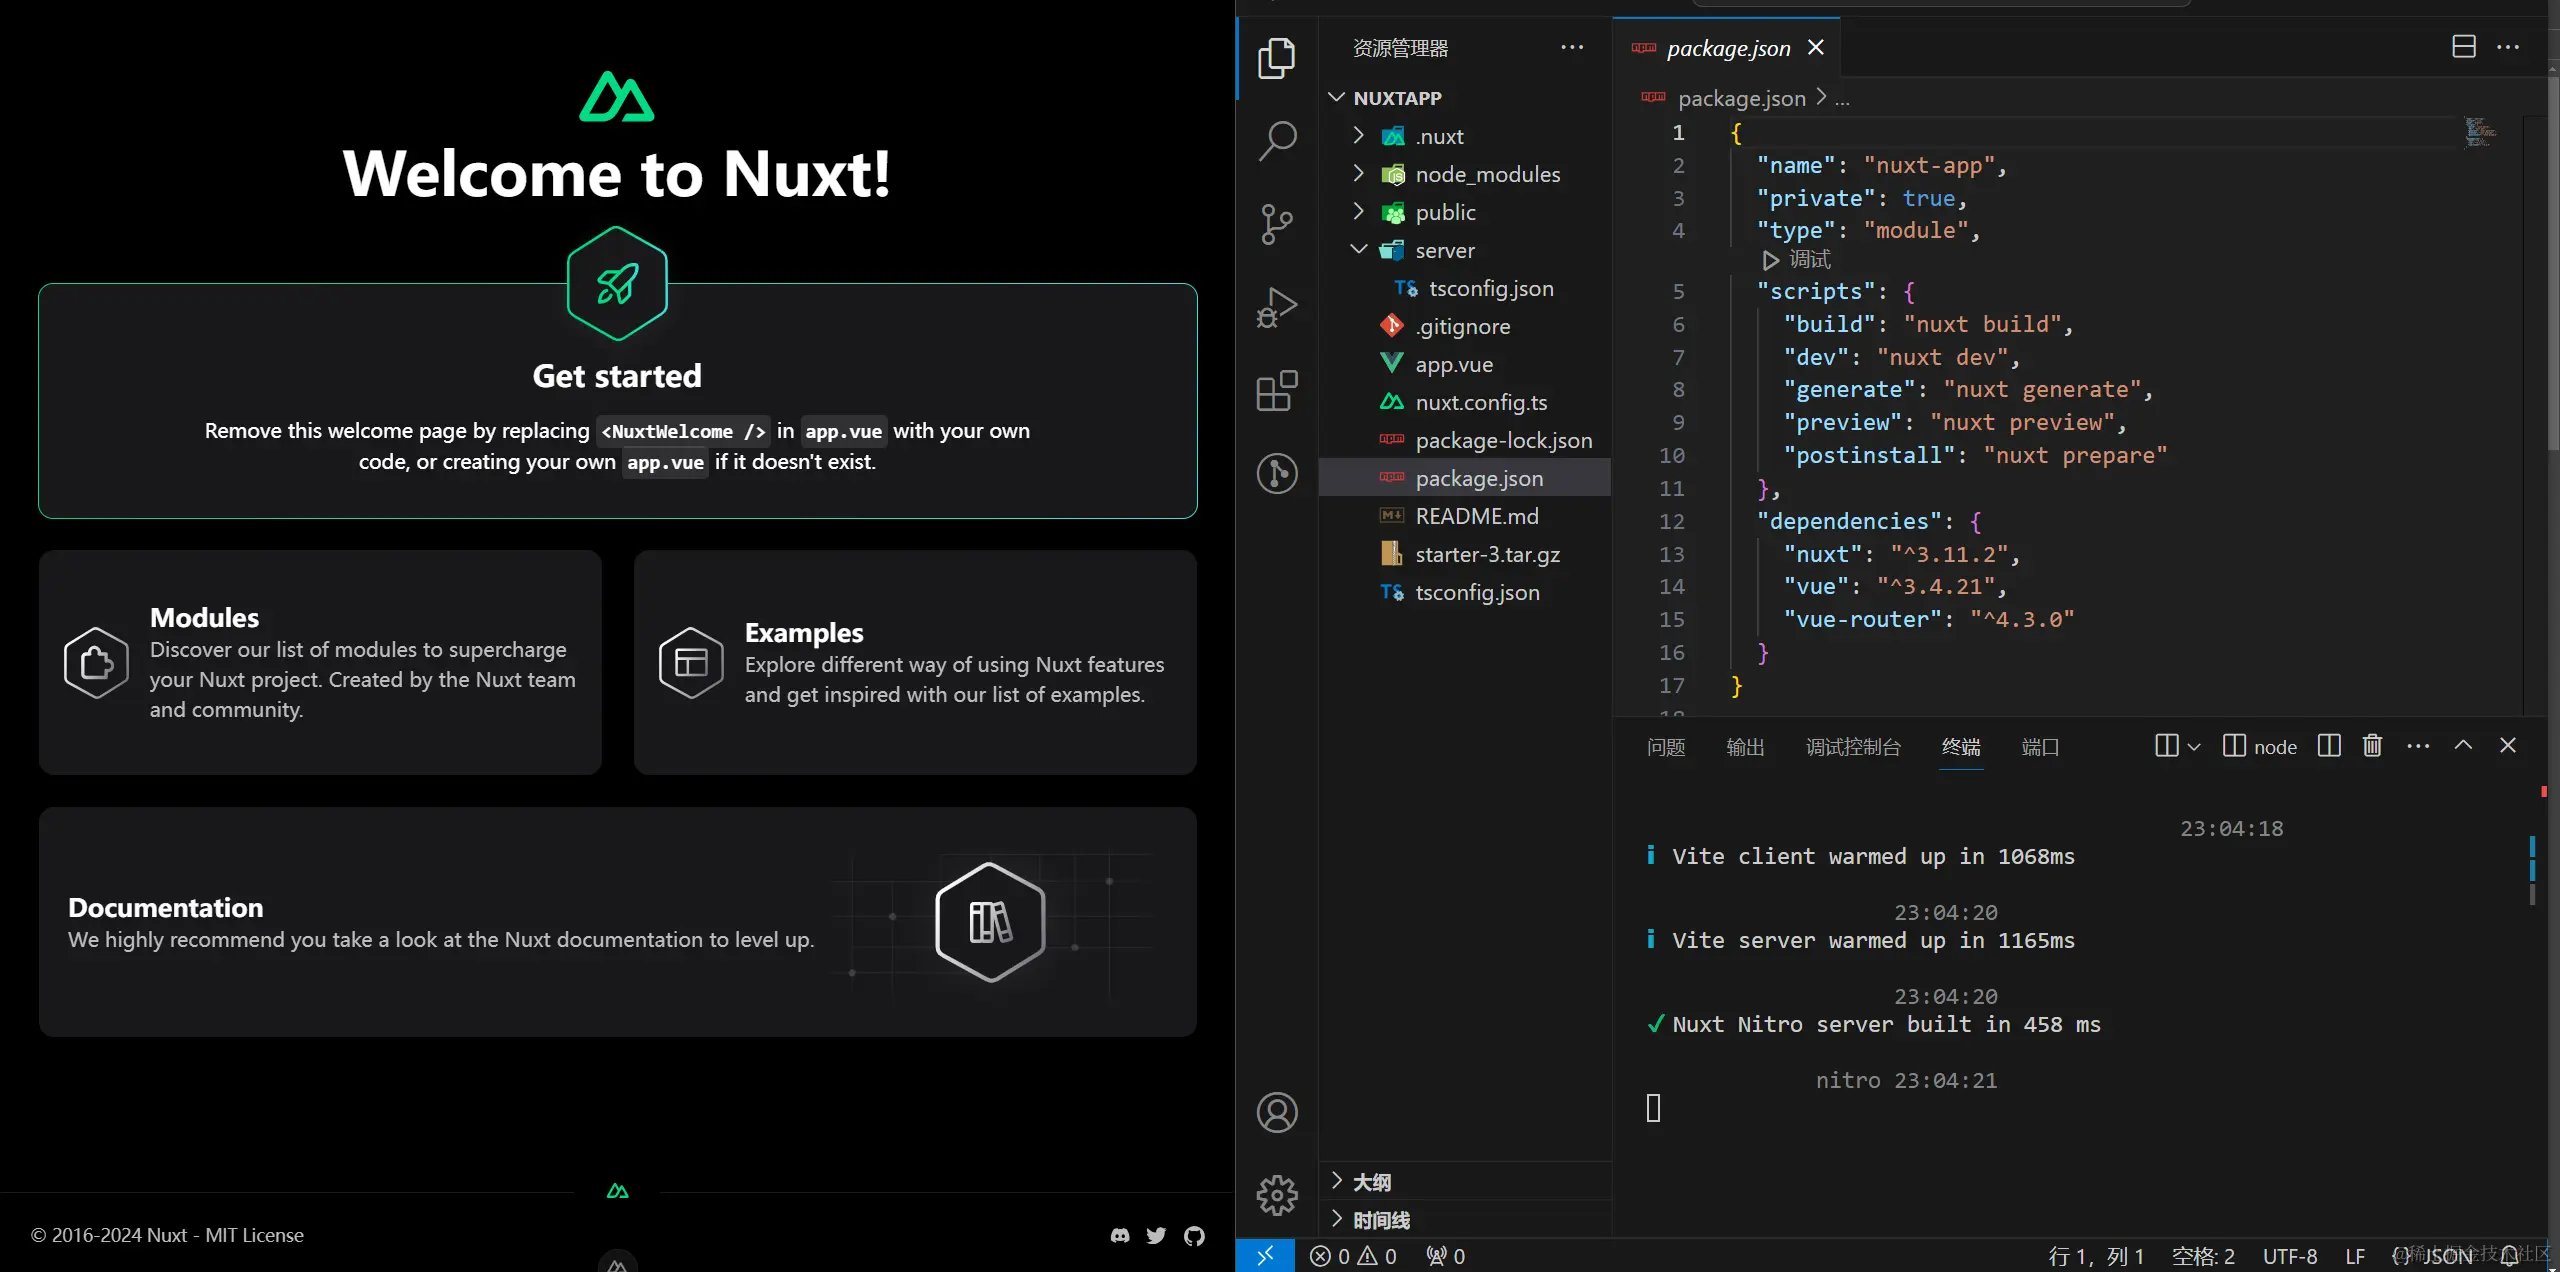Viewport: 2560px width, 1272px height.
Task: Switch to the Debug Console tab
Action: (1853, 747)
